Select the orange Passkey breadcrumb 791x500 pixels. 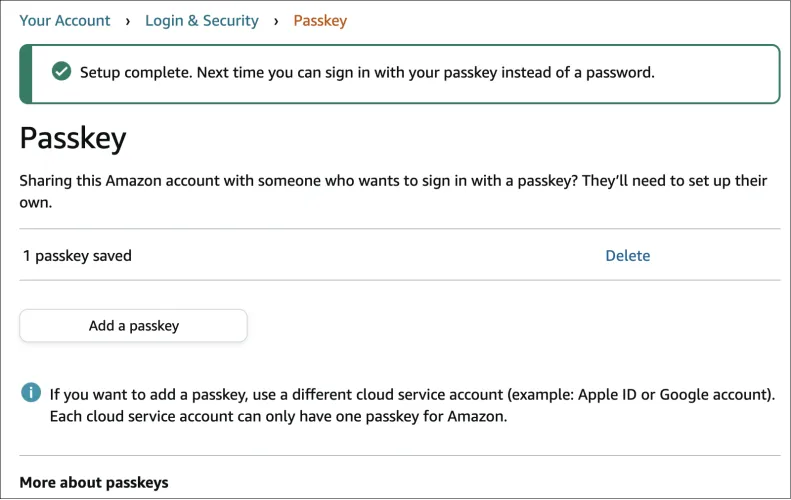coord(320,21)
